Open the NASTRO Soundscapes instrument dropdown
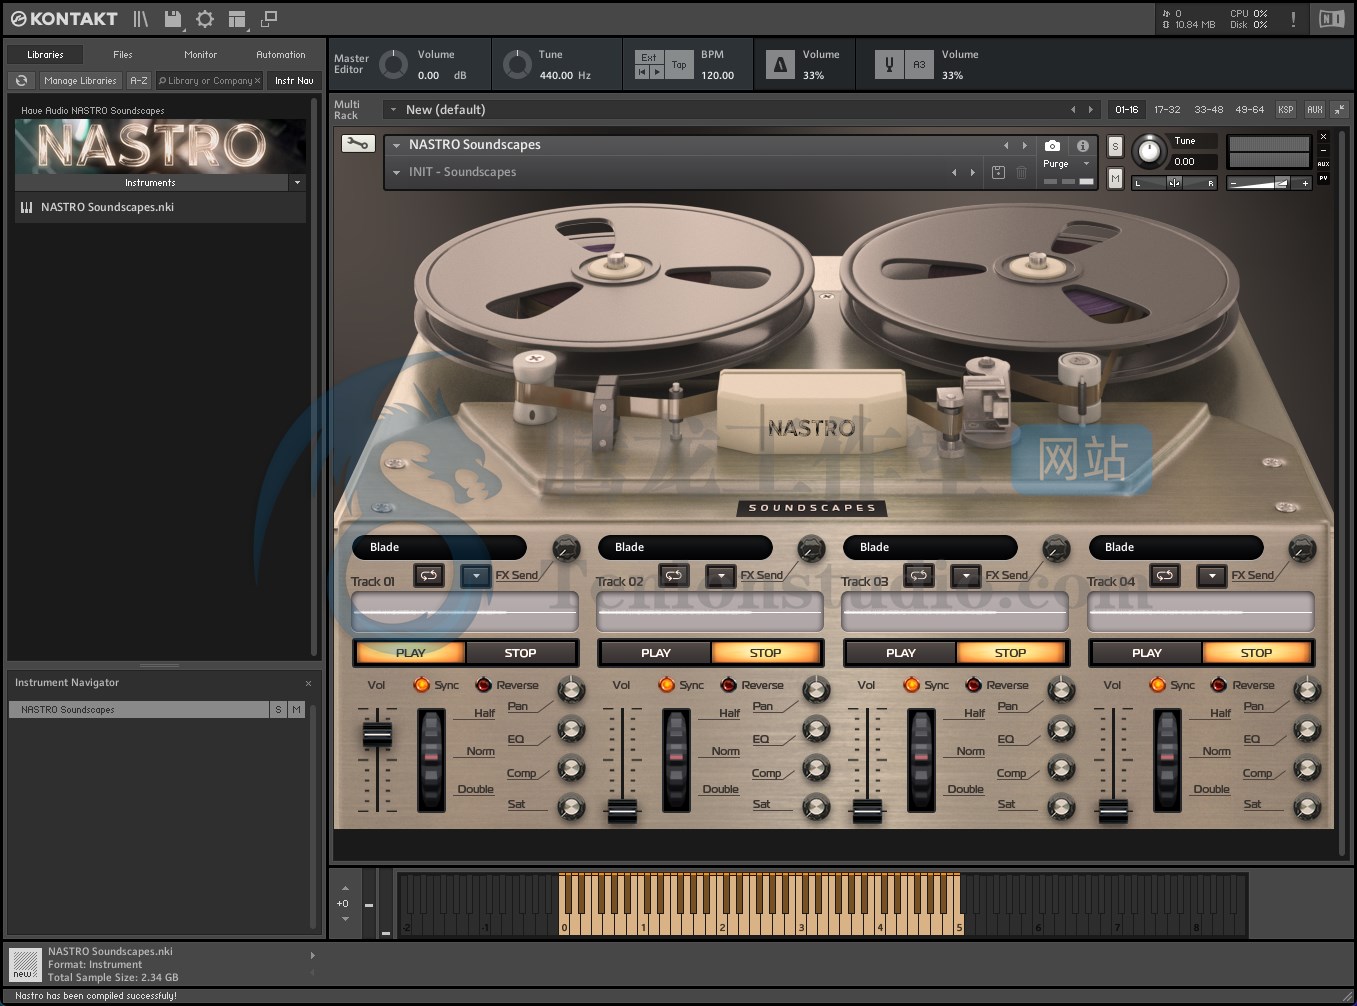This screenshot has height=1006, width=1357. pos(396,146)
